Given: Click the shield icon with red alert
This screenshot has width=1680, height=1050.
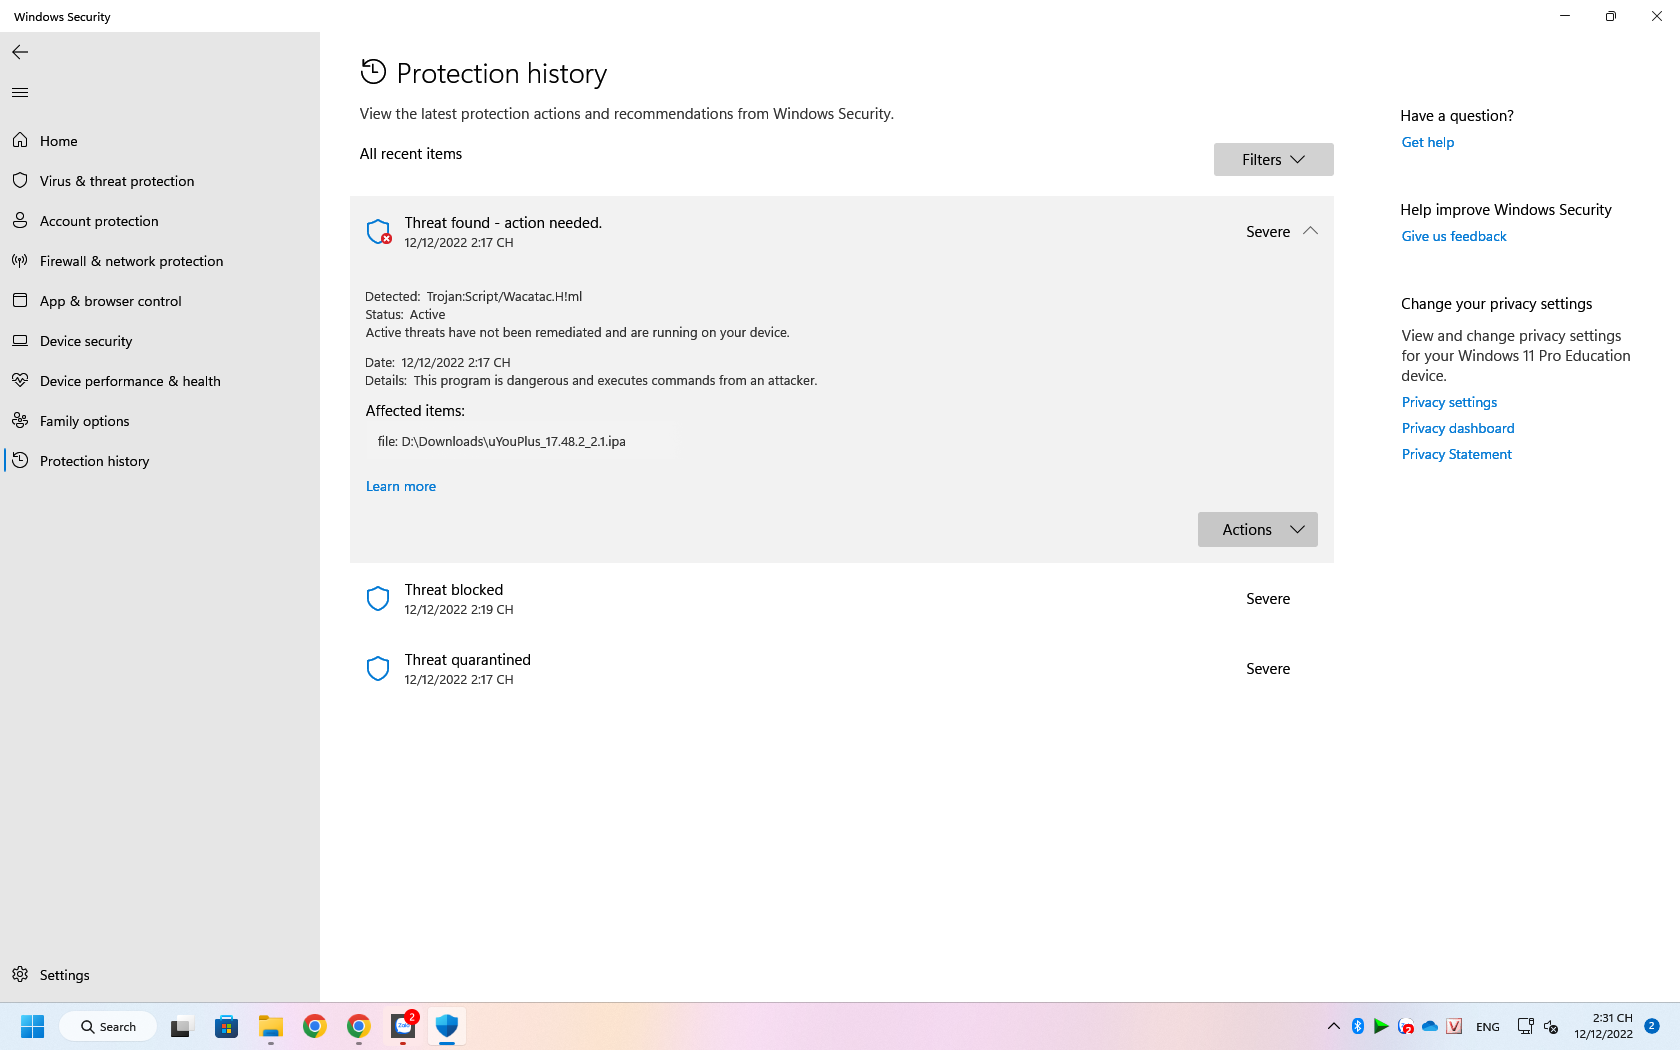Looking at the screenshot, I should click(x=378, y=232).
